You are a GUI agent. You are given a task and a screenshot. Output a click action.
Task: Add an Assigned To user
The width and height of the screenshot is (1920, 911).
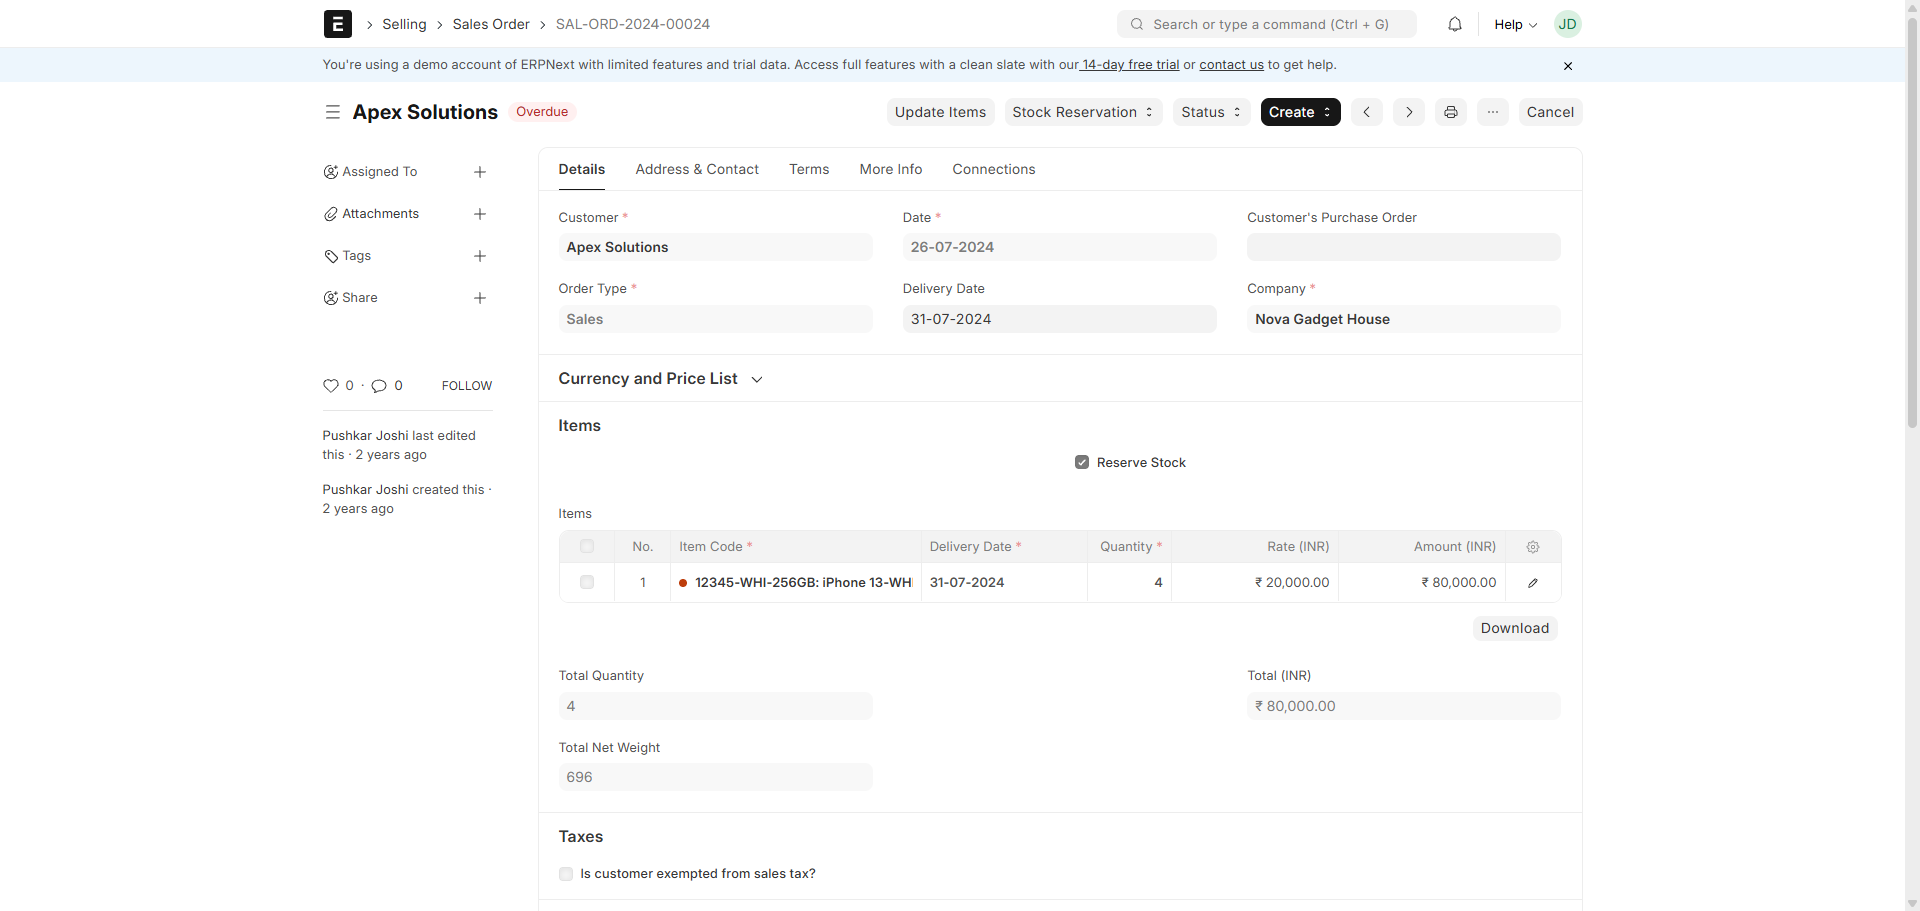(480, 172)
